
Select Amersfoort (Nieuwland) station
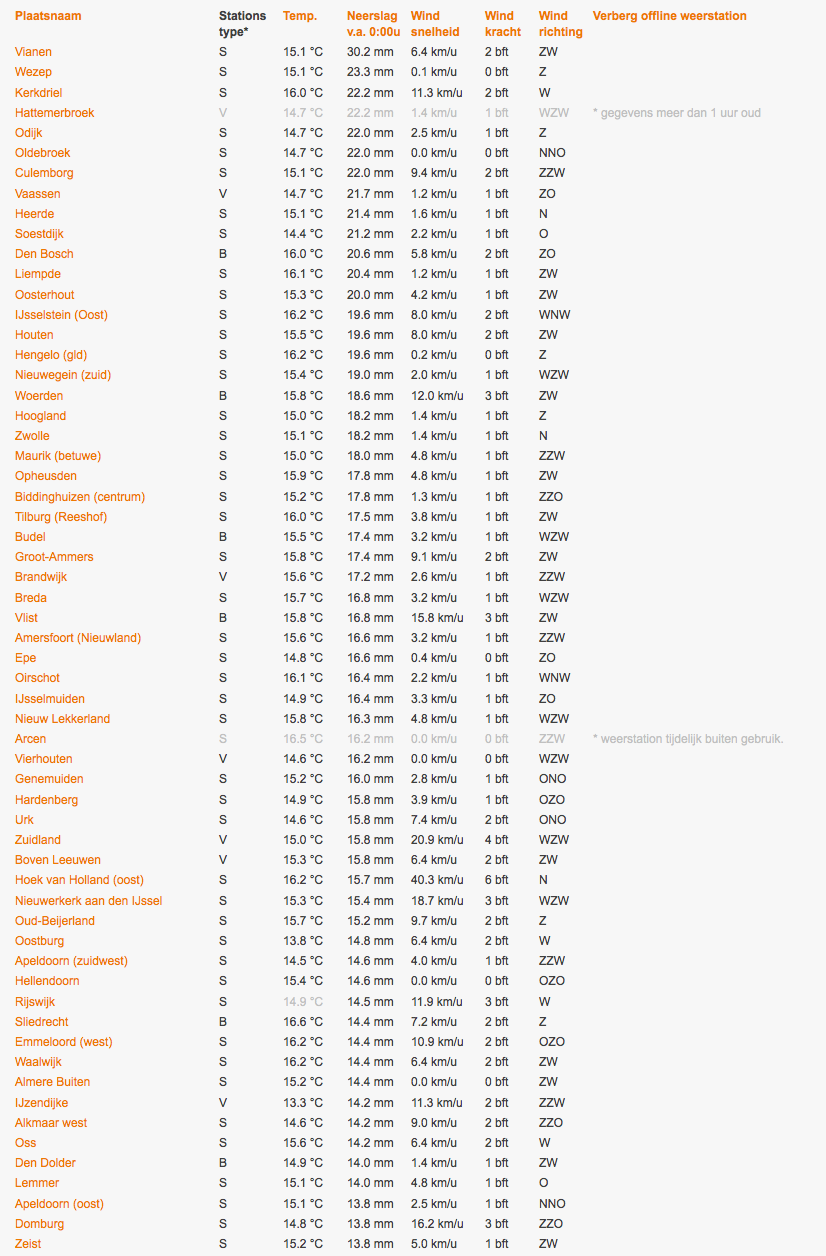coord(78,638)
